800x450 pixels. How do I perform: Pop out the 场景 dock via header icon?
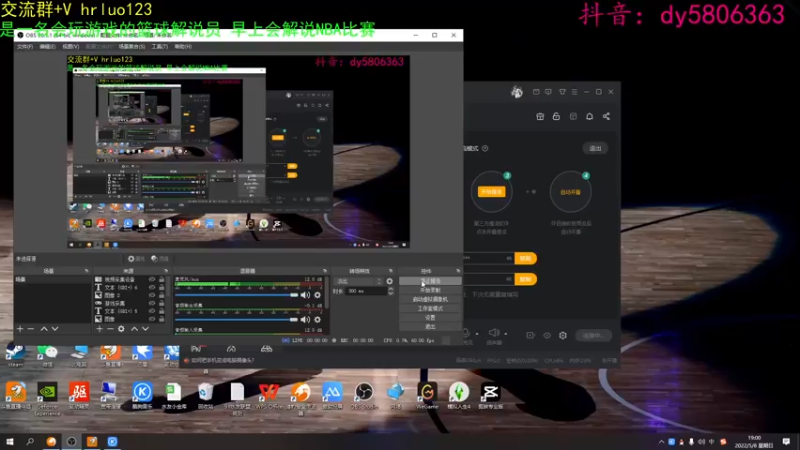coord(86,271)
